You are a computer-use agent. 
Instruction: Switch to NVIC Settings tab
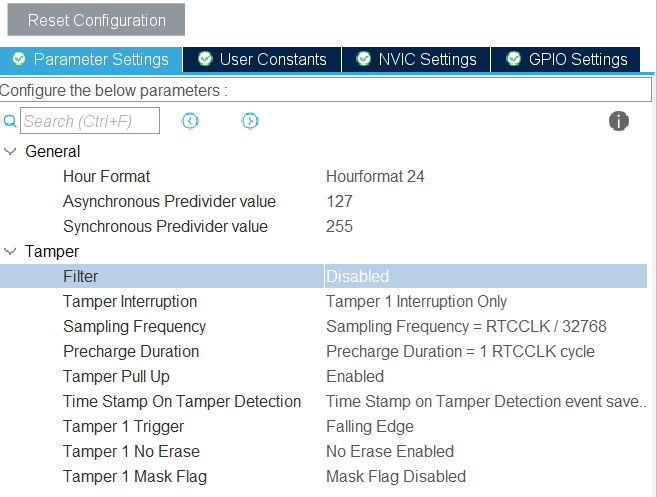click(416, 59)
